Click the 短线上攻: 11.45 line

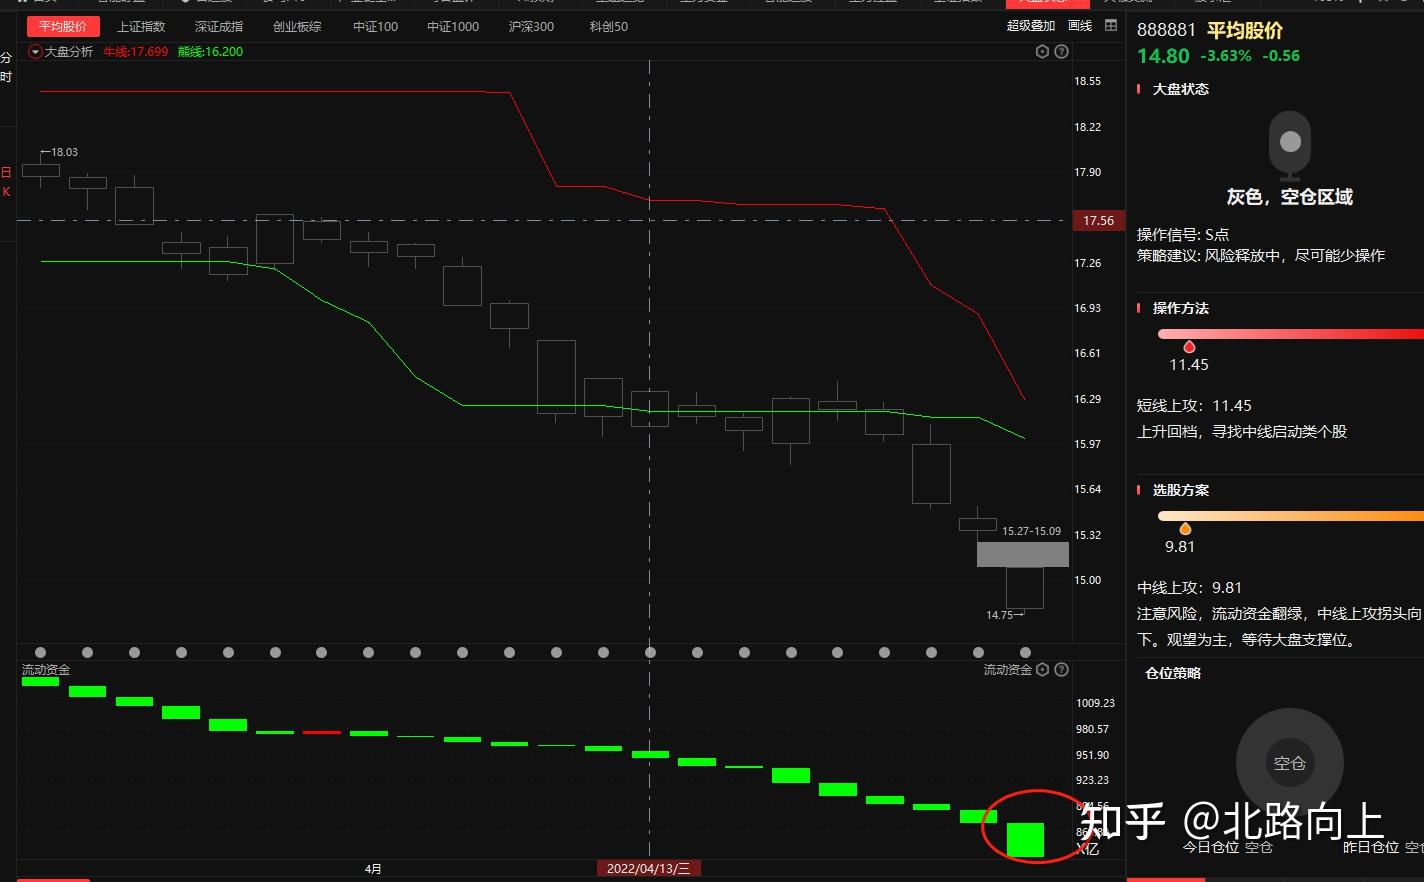click(1194, 406)
